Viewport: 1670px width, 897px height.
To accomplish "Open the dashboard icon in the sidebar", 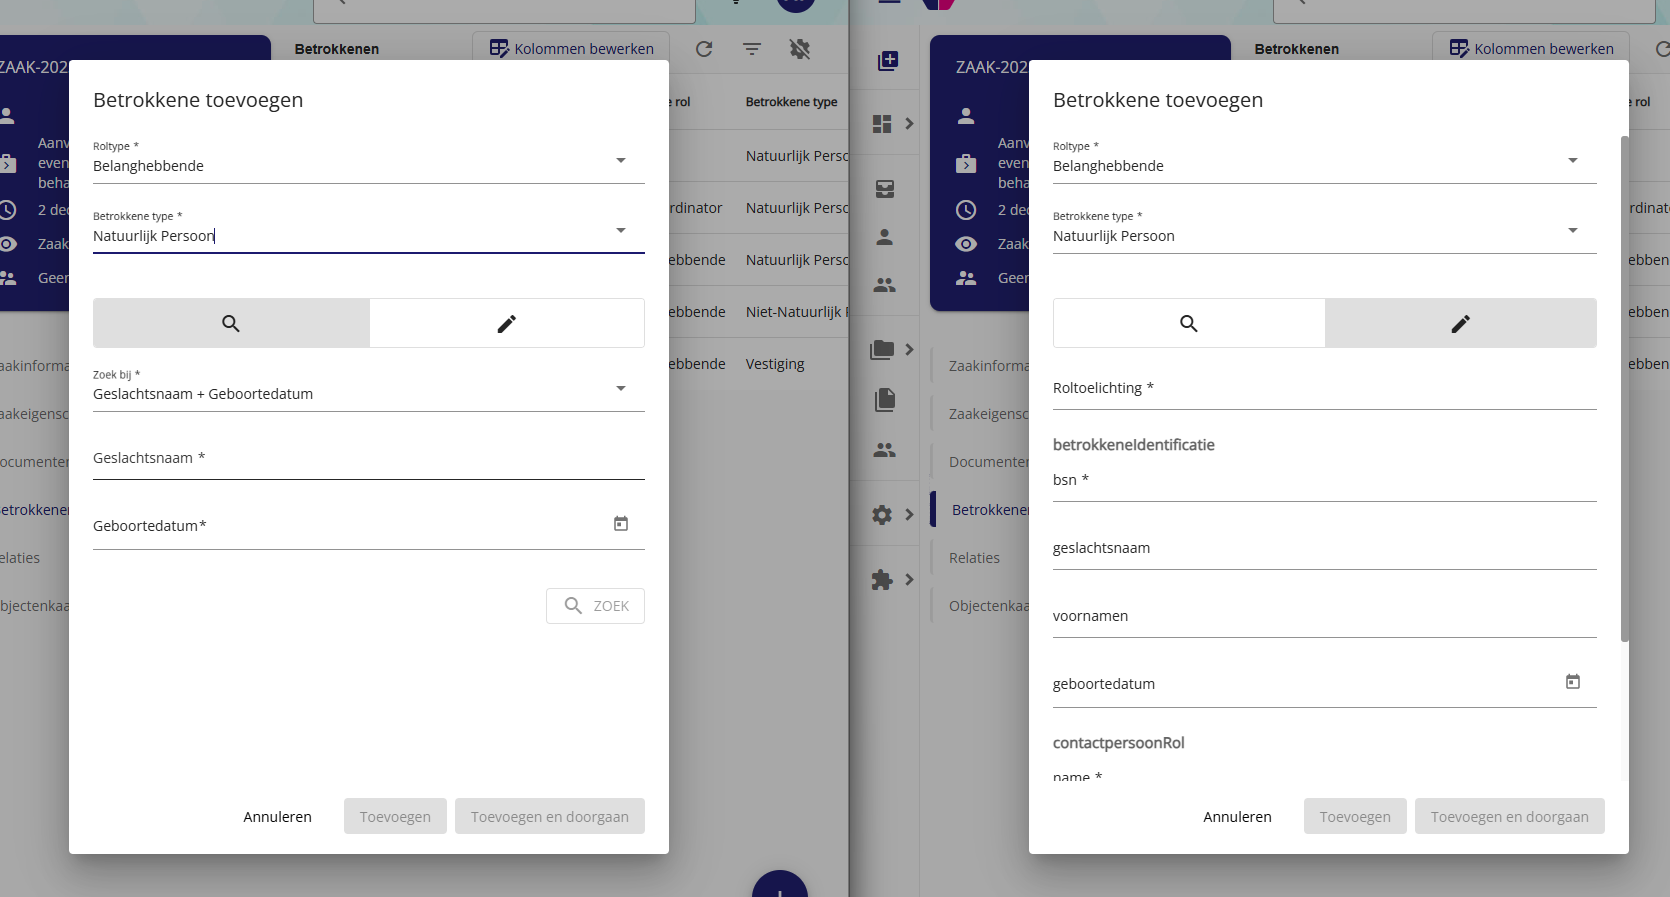I will click(882, 124).
